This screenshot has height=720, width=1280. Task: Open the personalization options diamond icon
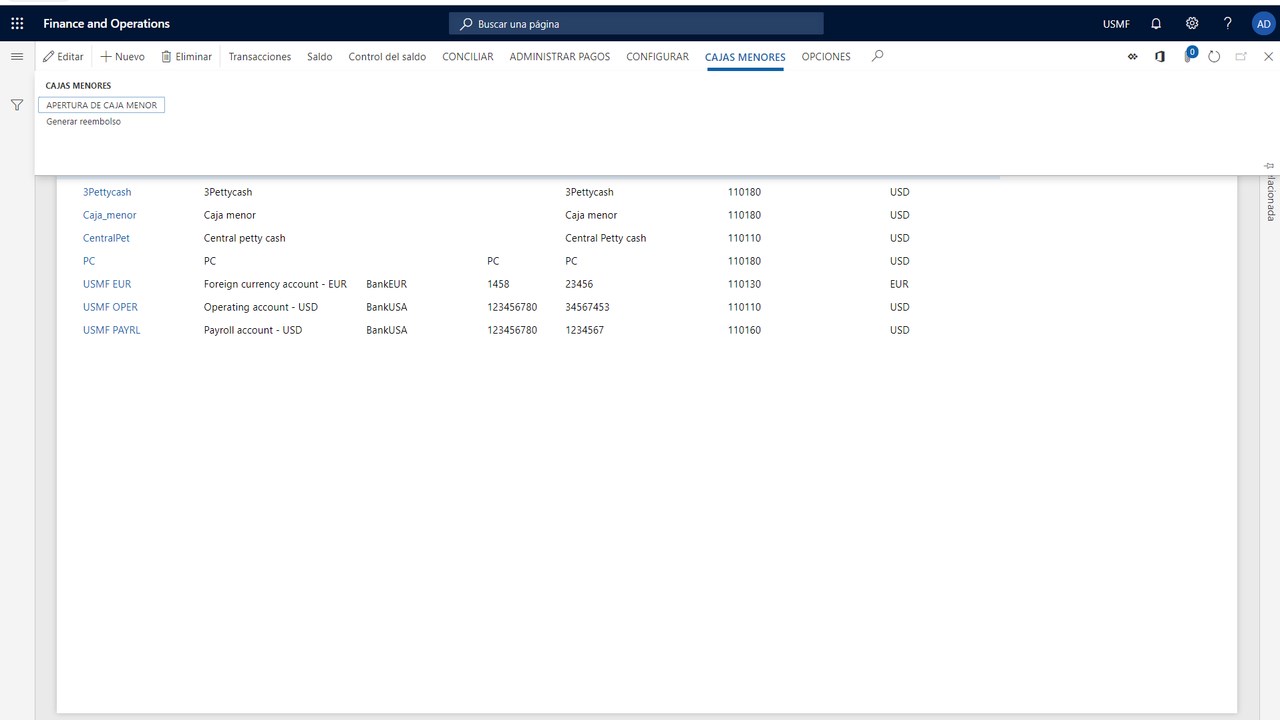pyautogui.click(x=1133, y=57)
